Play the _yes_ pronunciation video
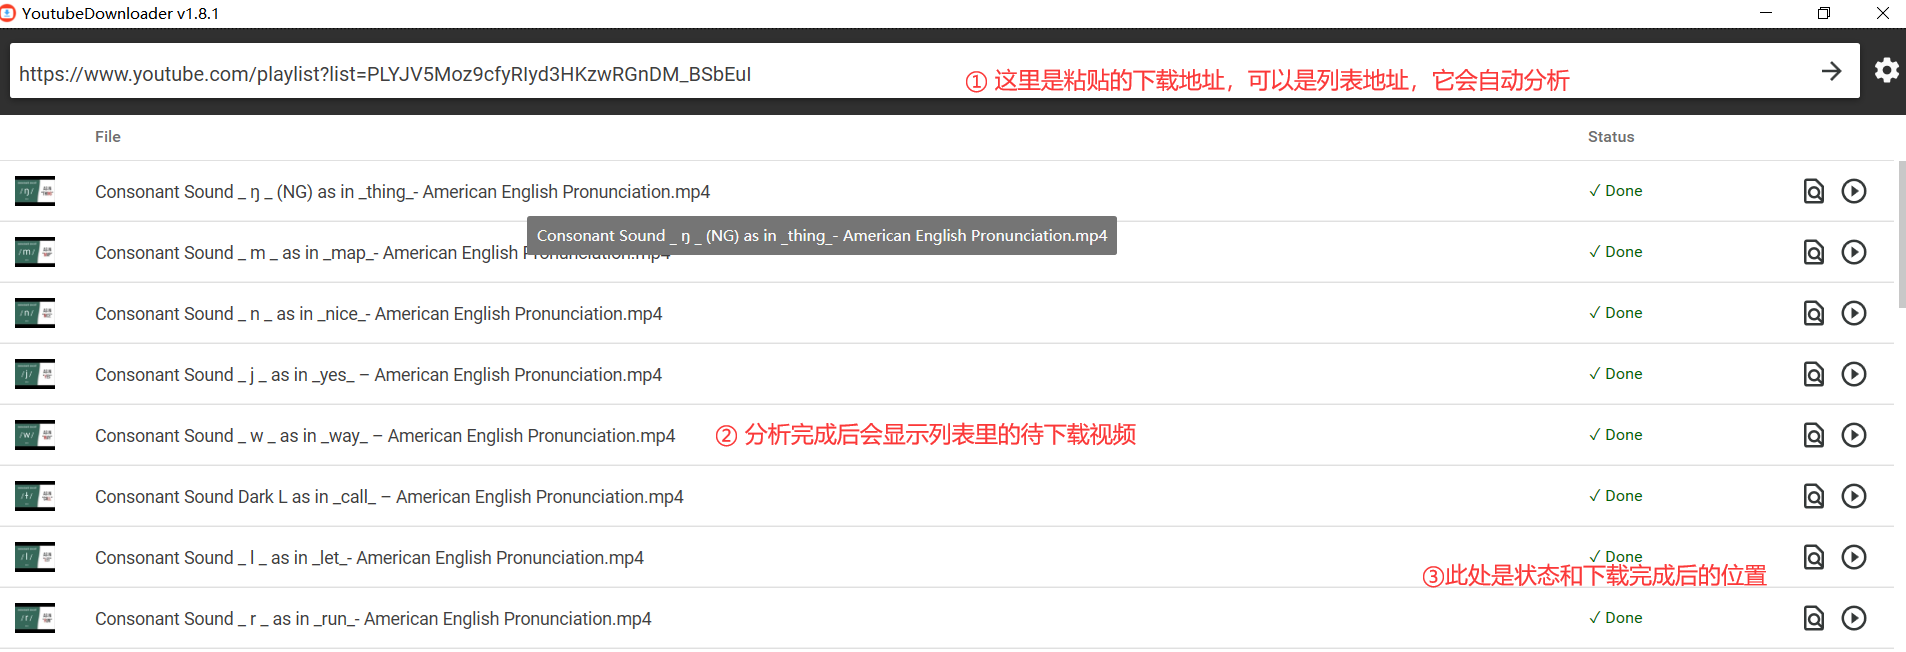The width and height of the screenshot is (1906, 652). click(1854, 374)
